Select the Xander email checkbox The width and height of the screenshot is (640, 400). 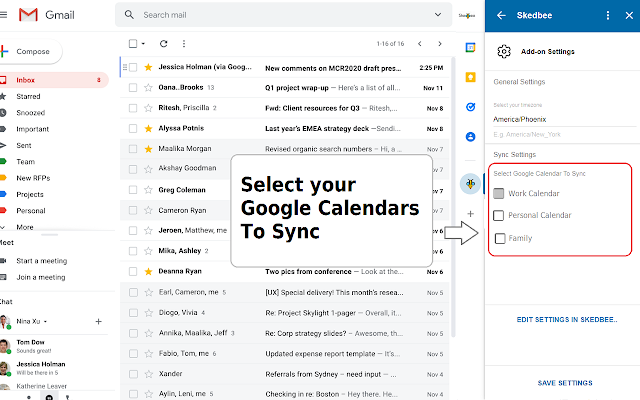(133, 374)
